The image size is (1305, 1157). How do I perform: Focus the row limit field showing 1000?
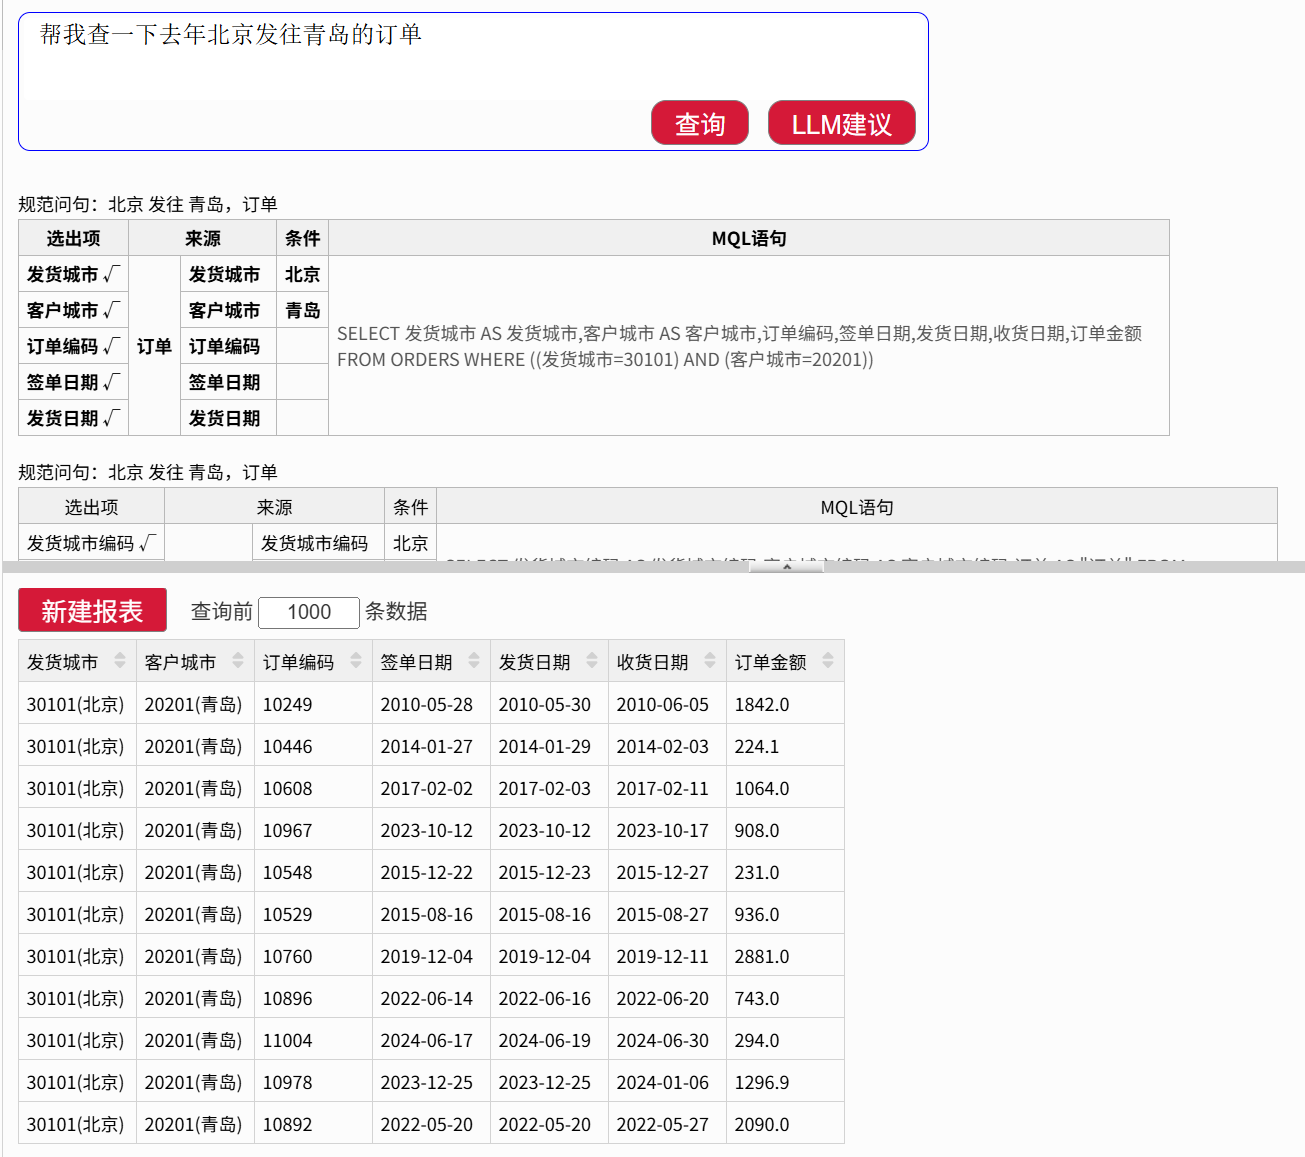[309, 612]
